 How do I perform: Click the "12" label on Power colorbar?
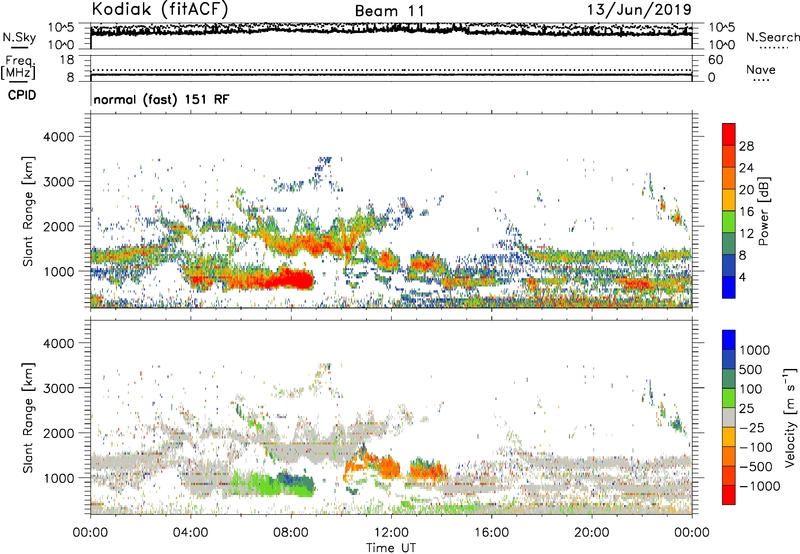[746, 234]
